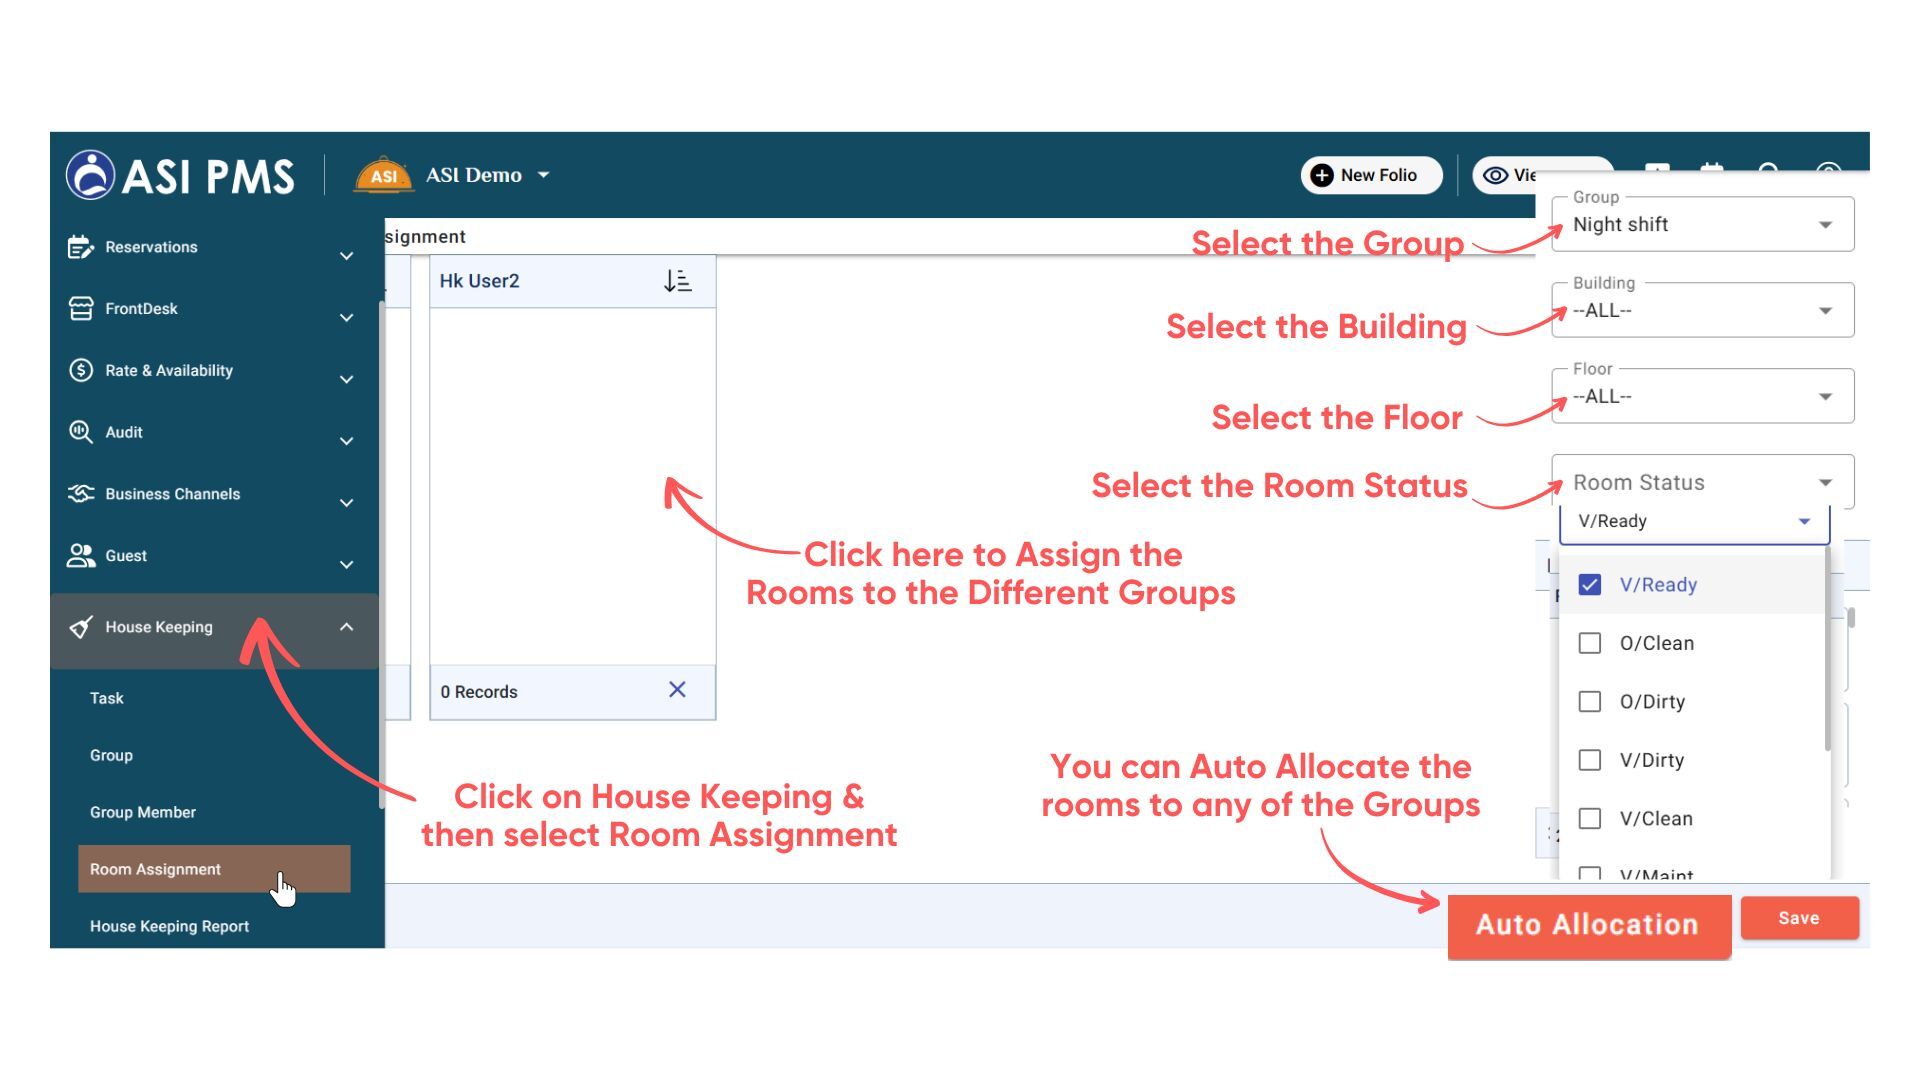The image size is (1920, 1080).
Task: Uncheck the V/Ready checkbox
Action: [1589, 585]
